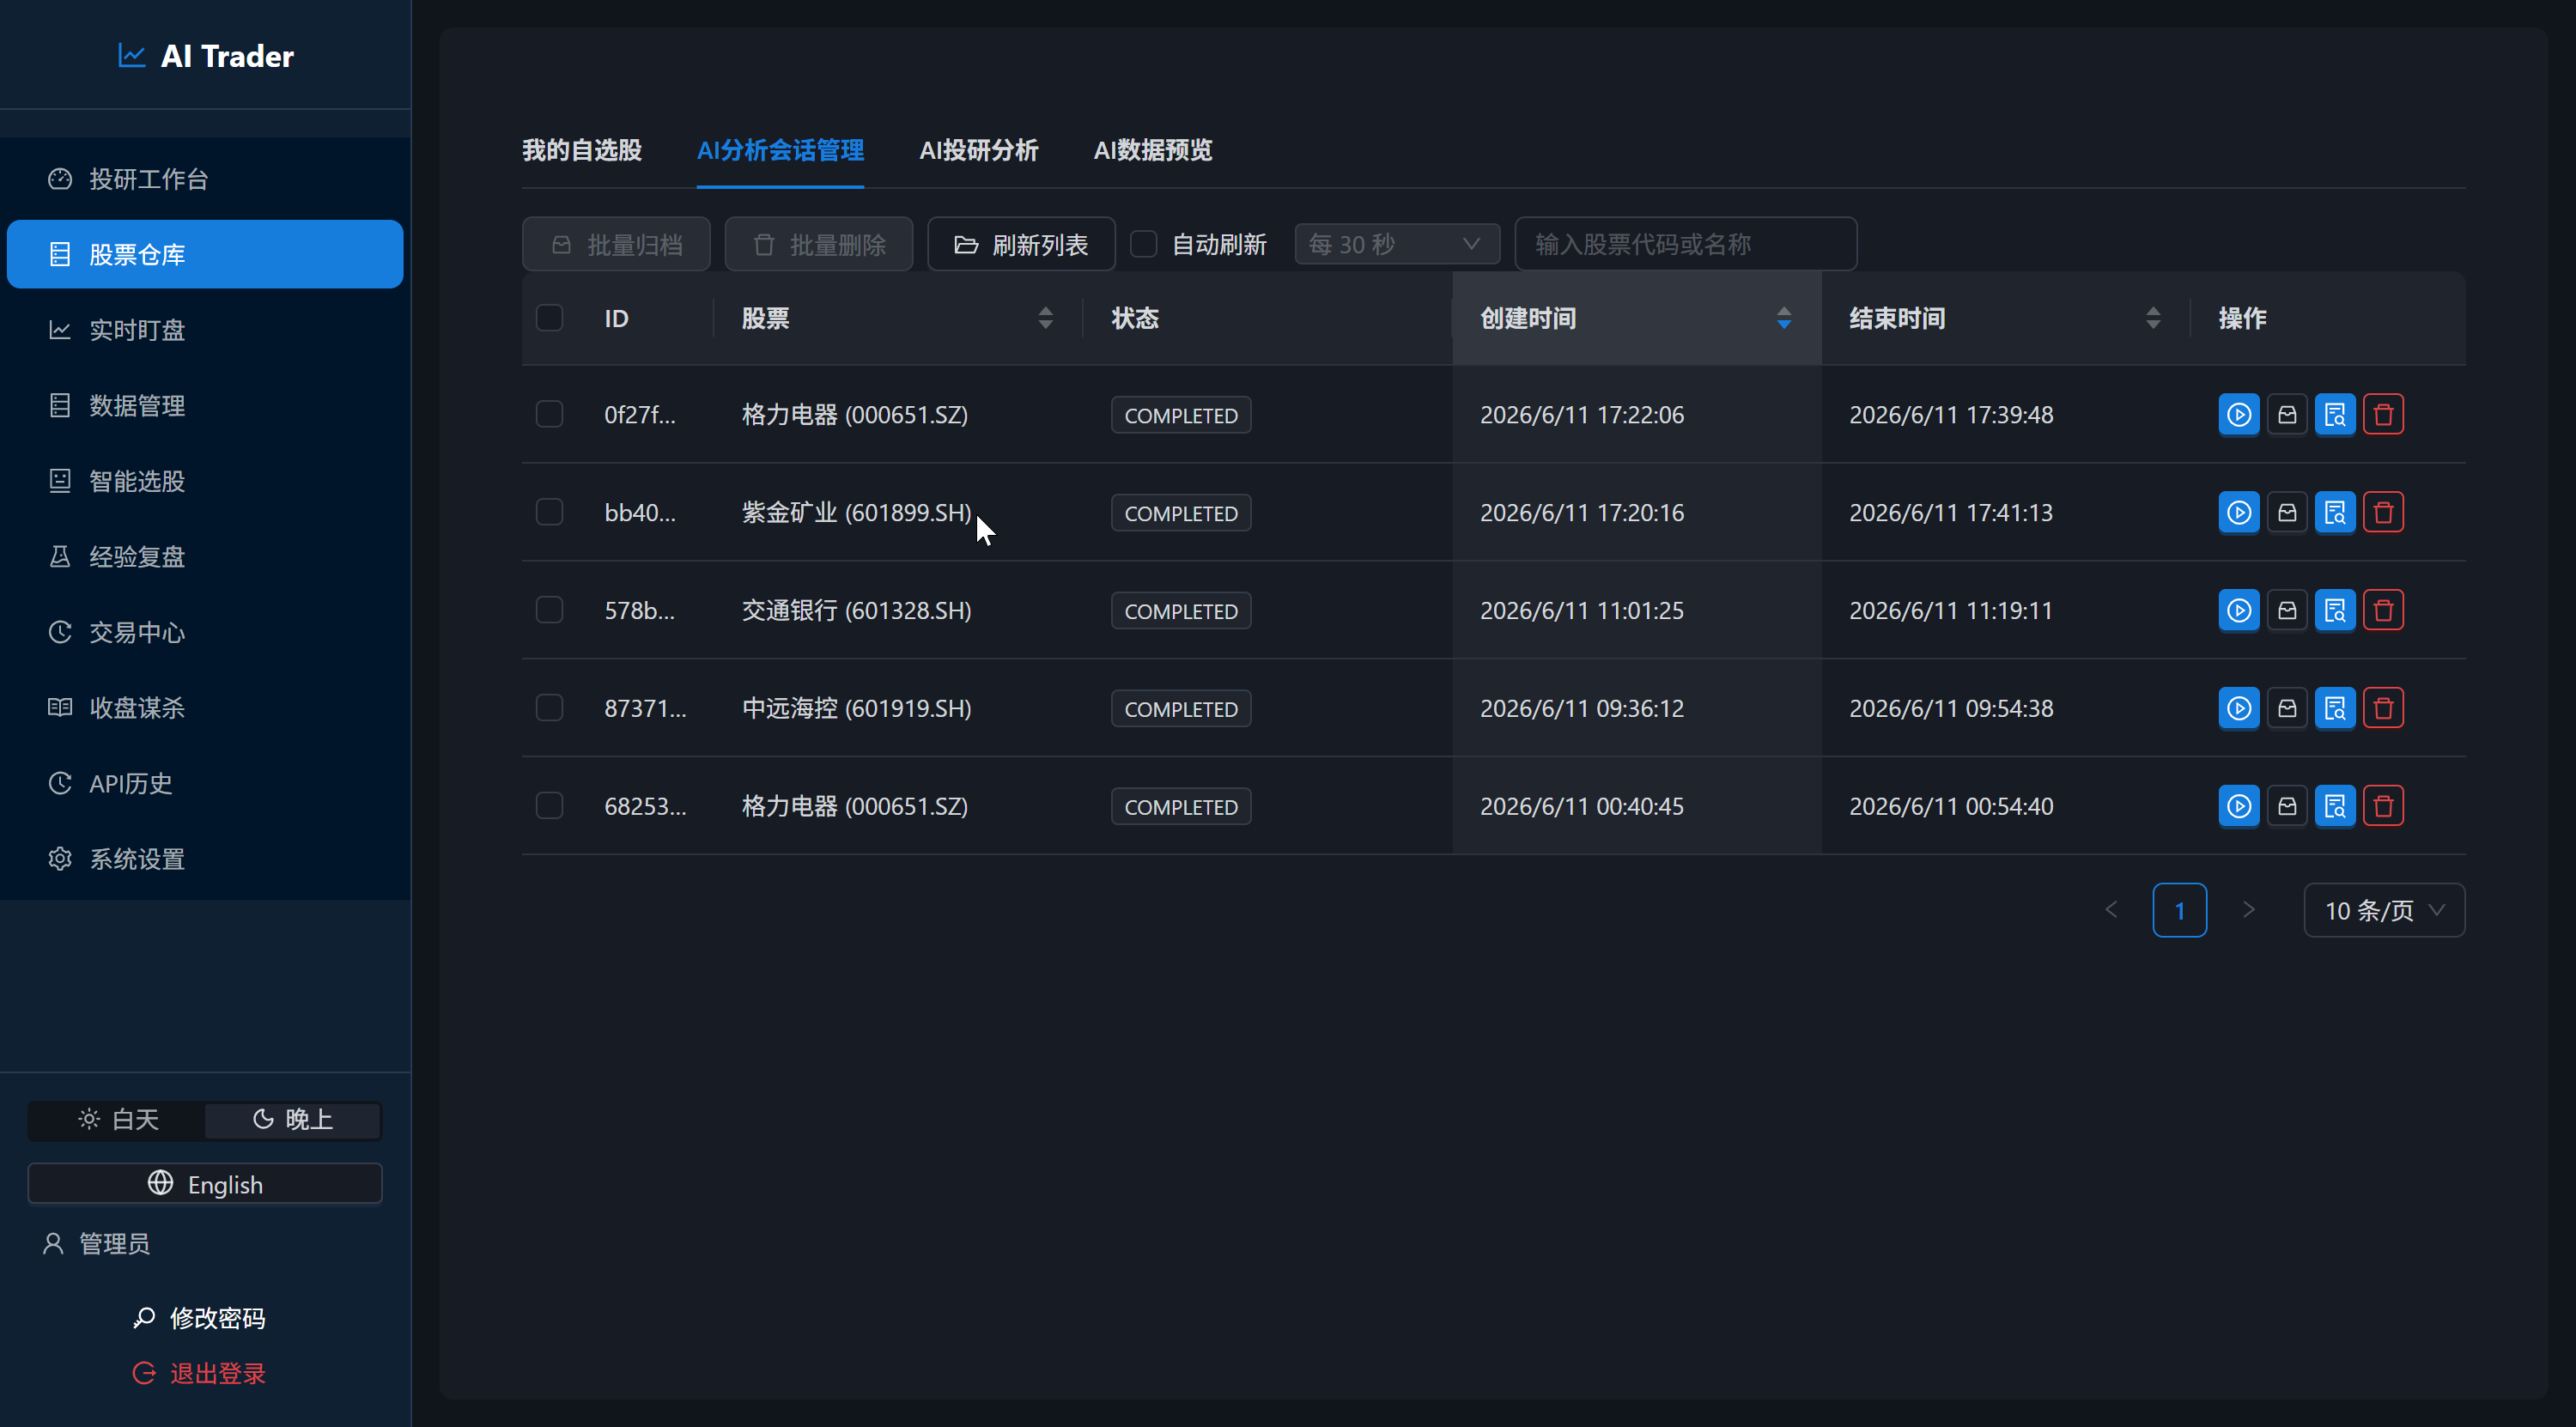2576x1427 pixels.
Task: Select page 1 in pagination
Action: (x=2179, y=910)
